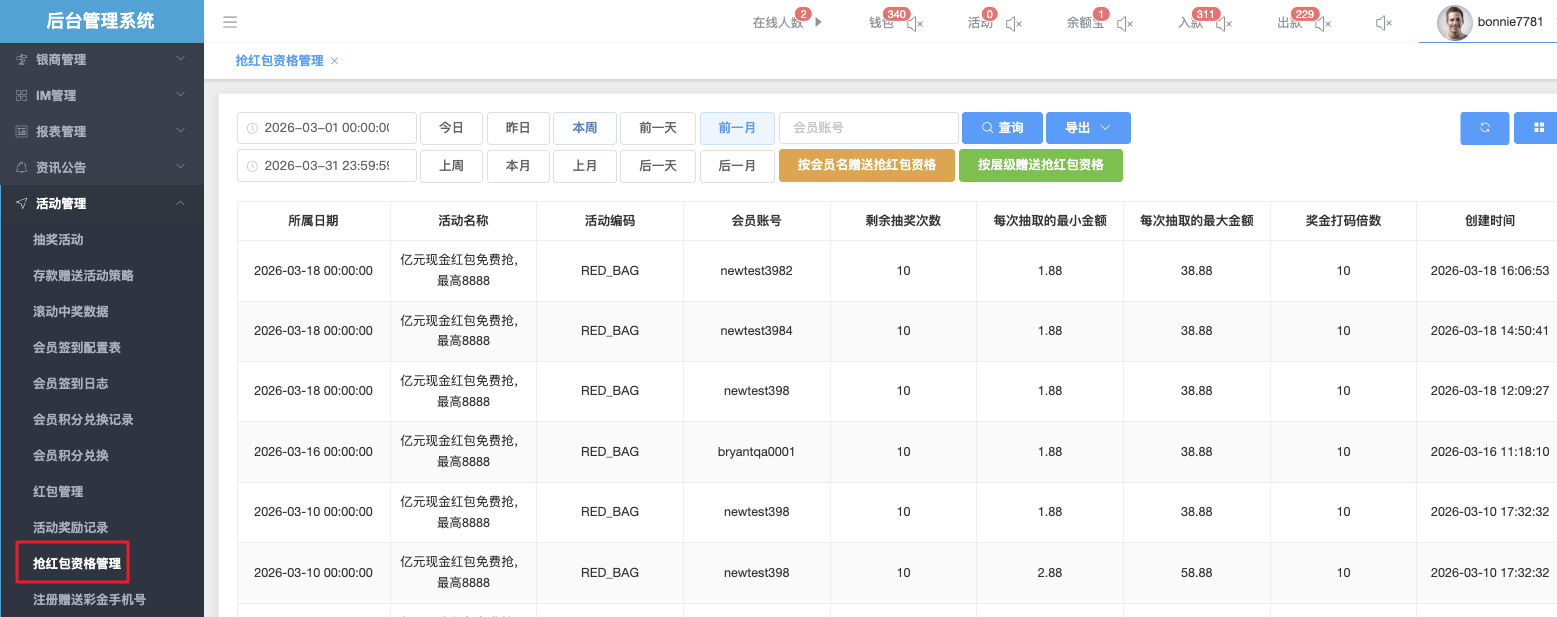Open the grid column settings icon
1557x617 pixels.
[x=1538, y=128]
